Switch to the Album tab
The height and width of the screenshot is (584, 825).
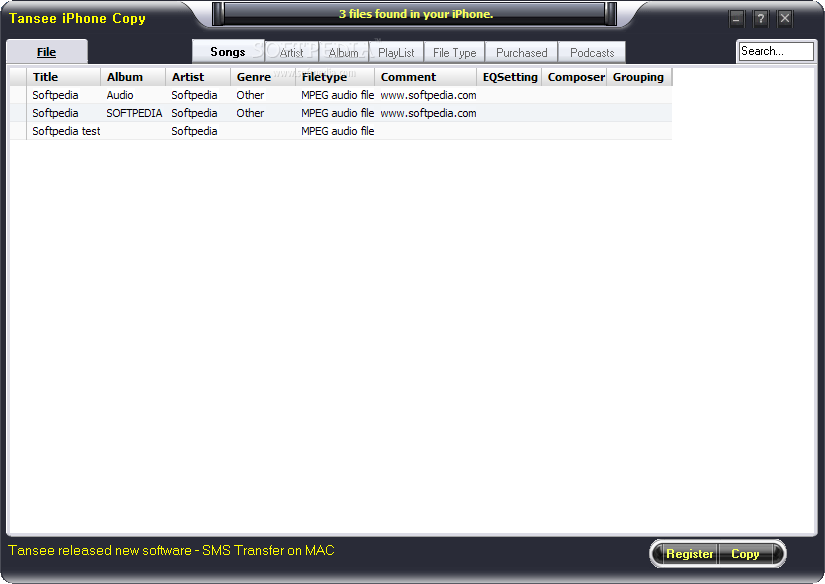point(343,53)
